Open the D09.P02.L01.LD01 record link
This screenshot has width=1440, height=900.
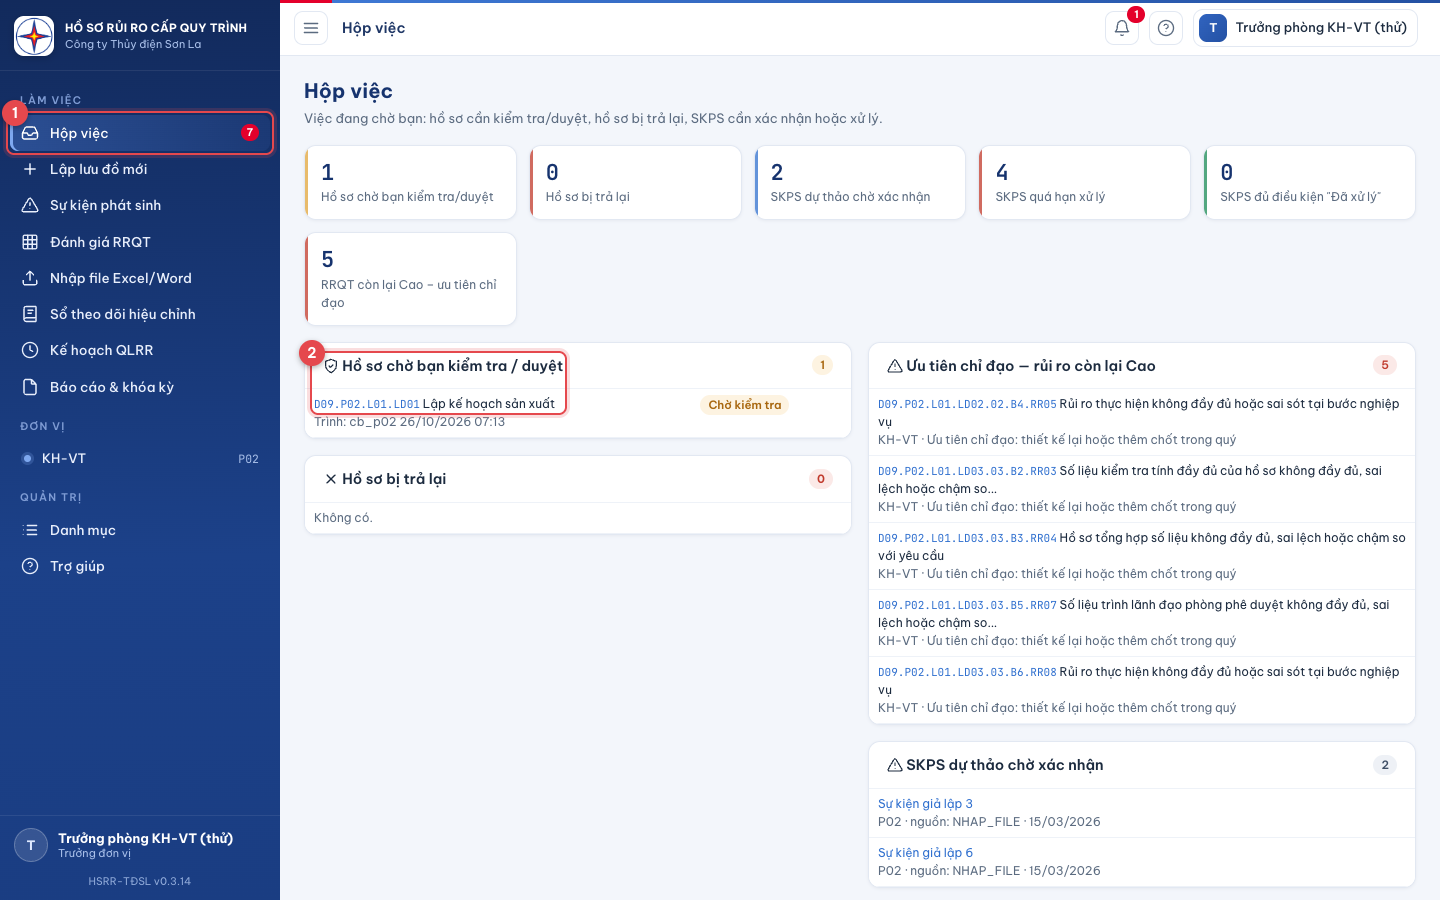pyautogui.click(x=367, y=404)
